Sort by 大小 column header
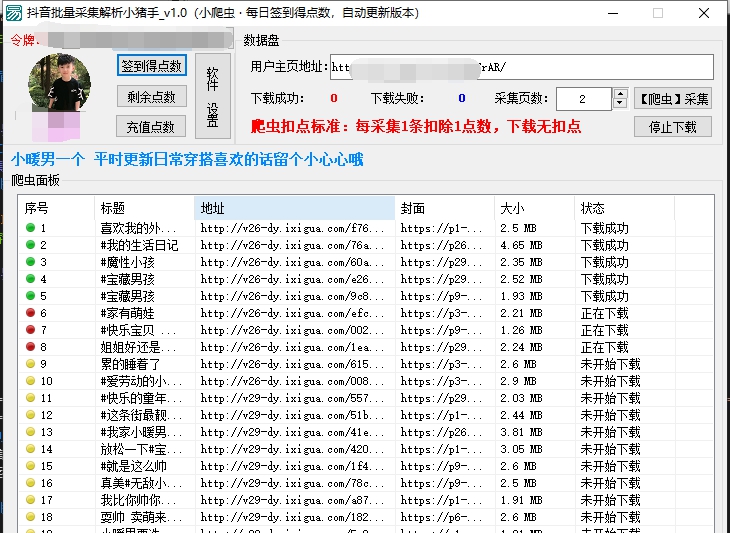This screenshot has width=730, height=533. [534, 208]
